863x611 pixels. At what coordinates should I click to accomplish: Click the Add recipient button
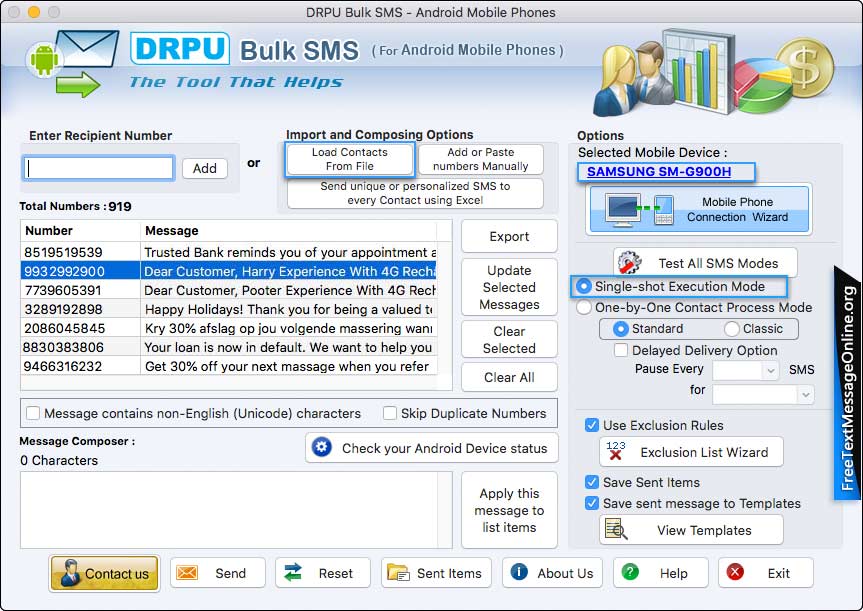point(205,168)
